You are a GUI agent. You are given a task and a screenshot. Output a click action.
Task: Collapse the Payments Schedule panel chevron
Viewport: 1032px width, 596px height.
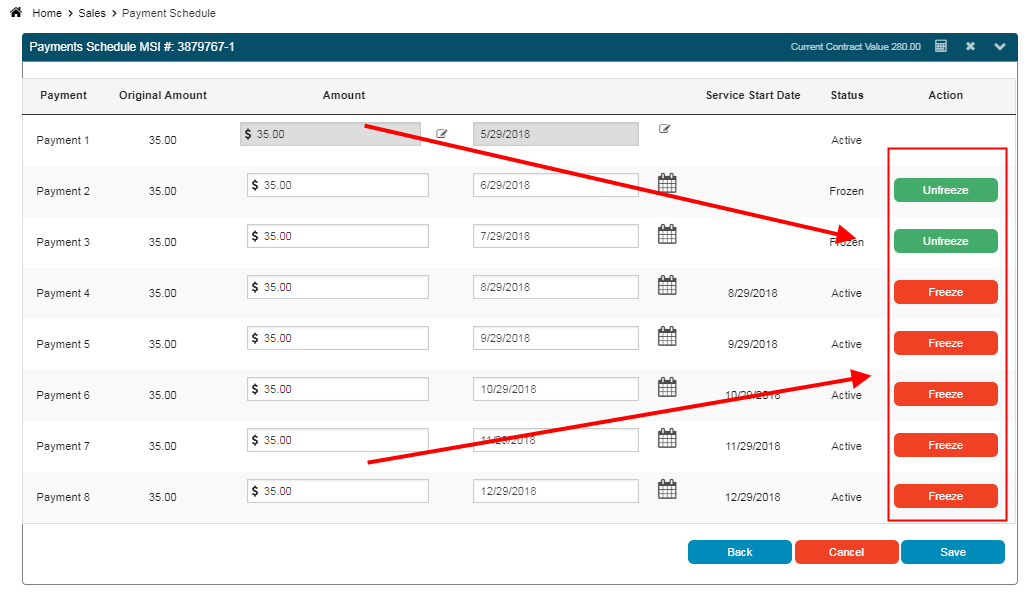(x=1000, y=46)
